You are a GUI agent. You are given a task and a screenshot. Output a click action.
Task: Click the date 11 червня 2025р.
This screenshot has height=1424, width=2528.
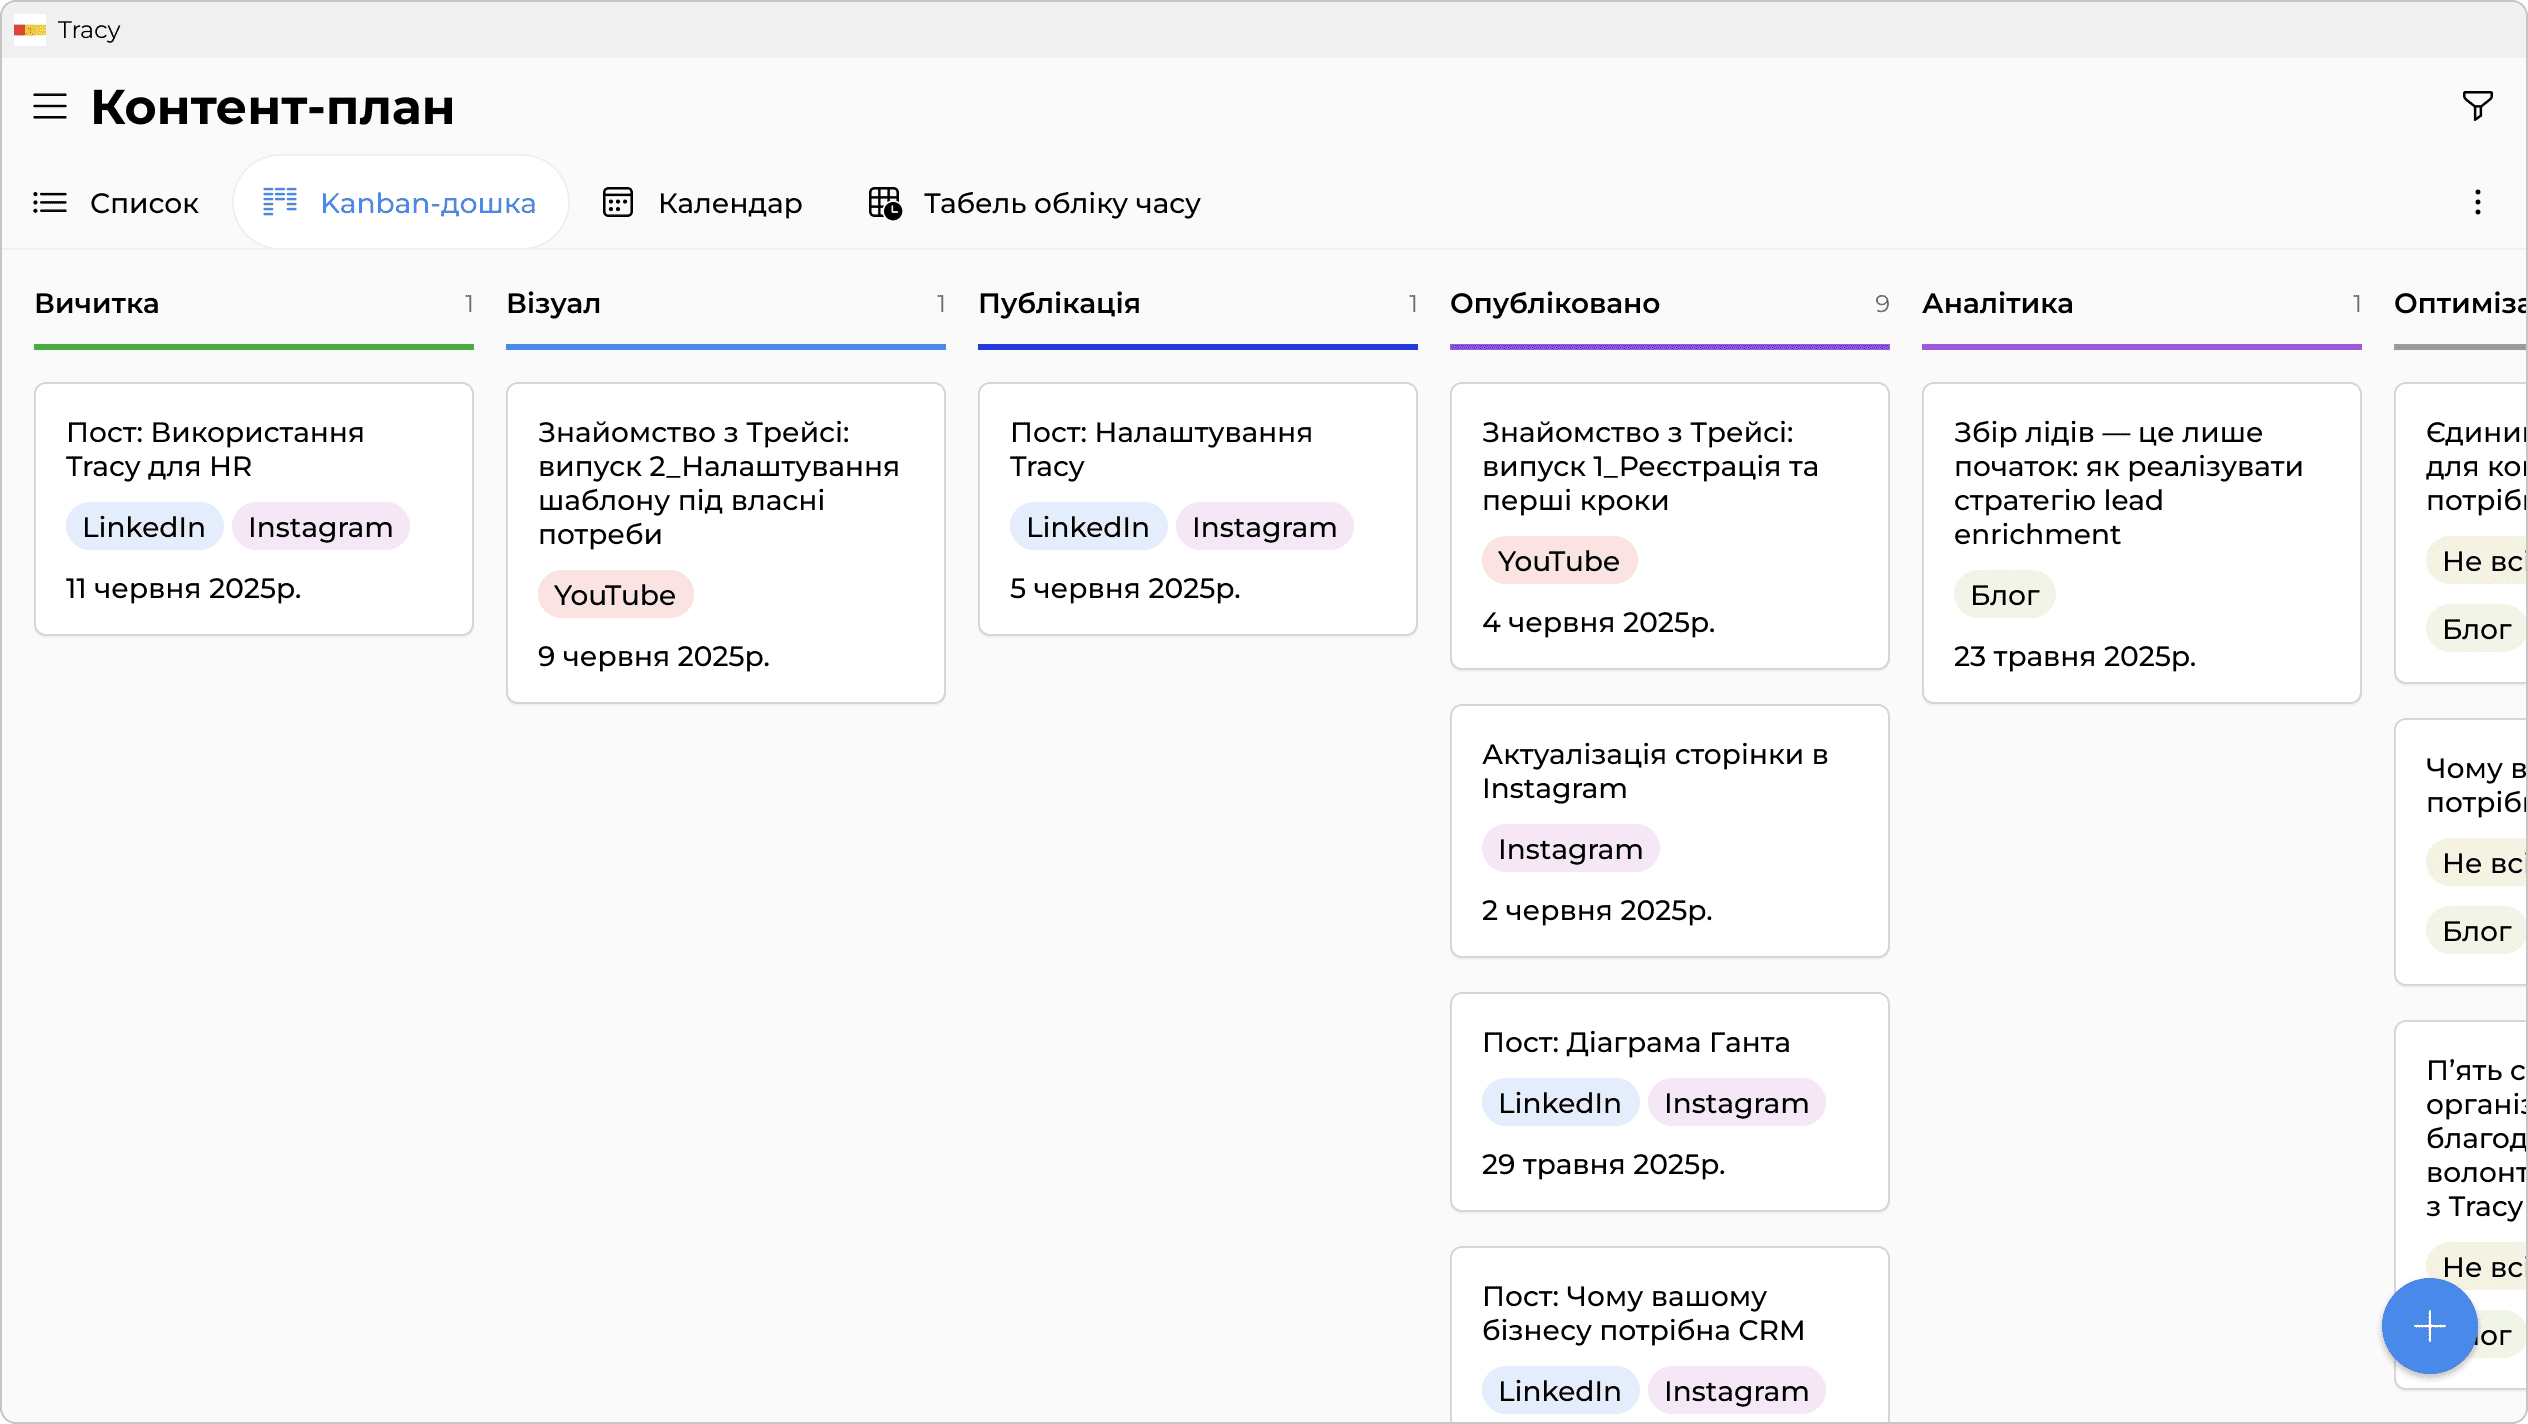click(184, 588)
